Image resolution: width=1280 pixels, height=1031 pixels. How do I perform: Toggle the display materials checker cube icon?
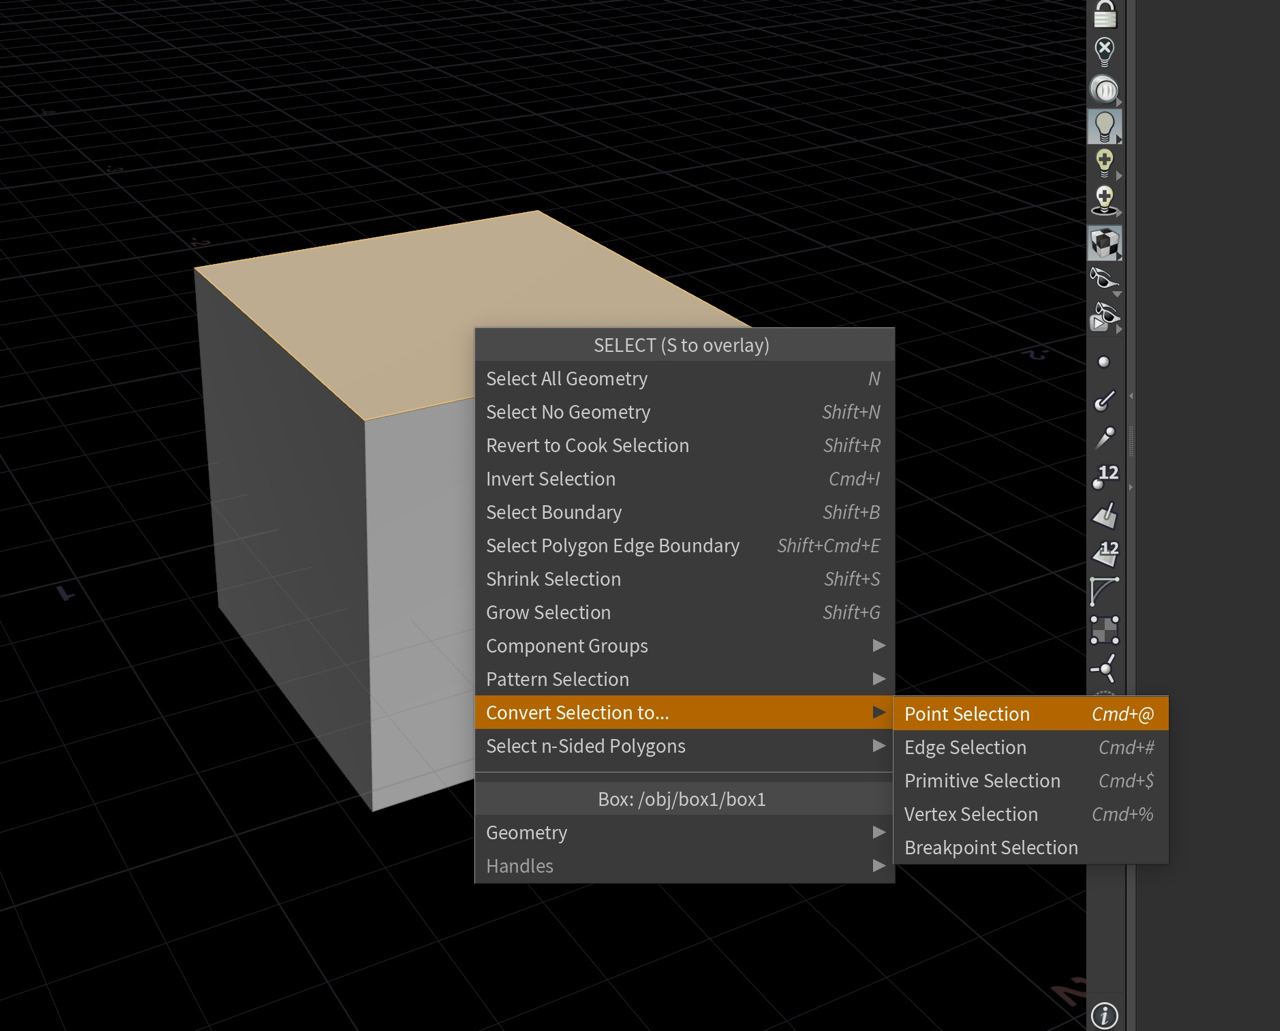tap(1104, 243)
